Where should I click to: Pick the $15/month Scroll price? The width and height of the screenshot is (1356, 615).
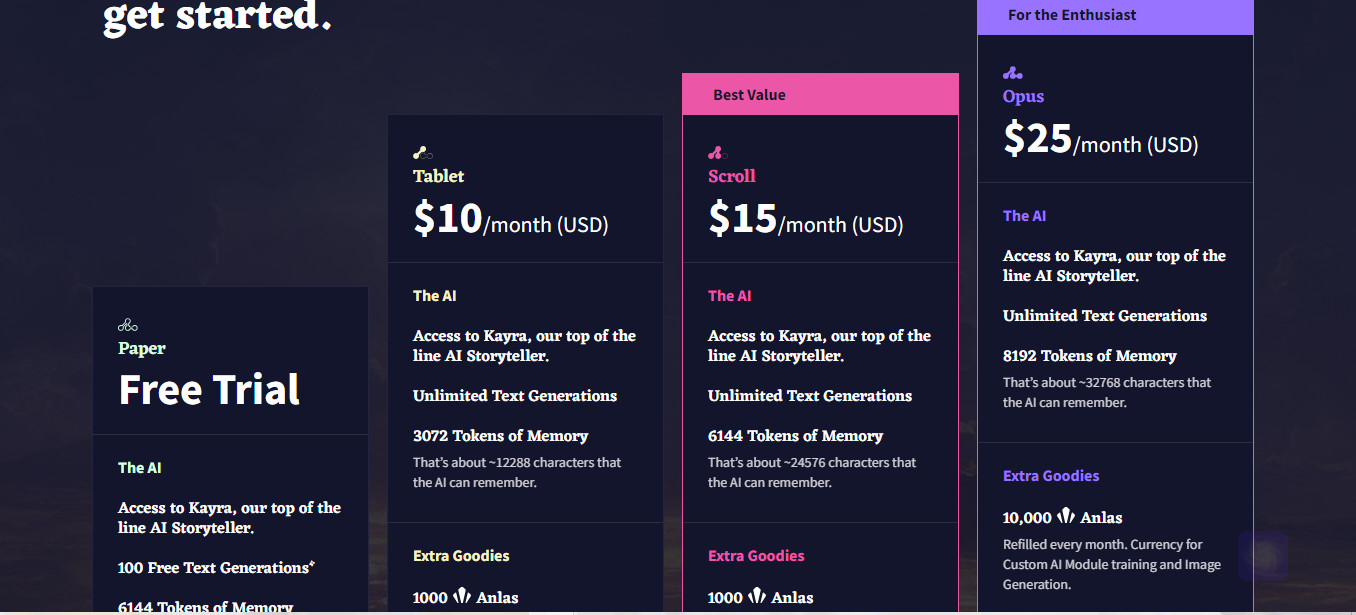pyautogui.click(x=806, y=219)
